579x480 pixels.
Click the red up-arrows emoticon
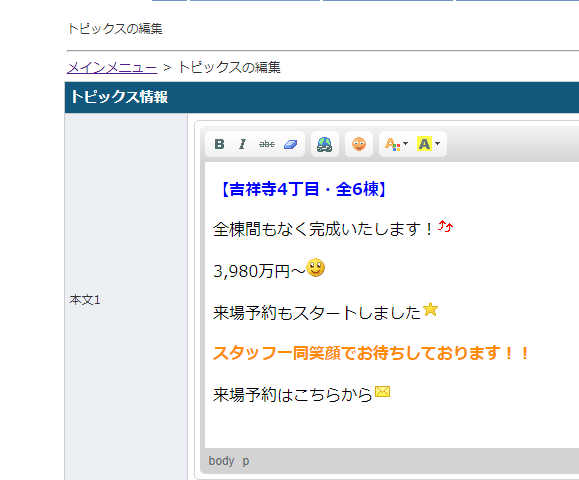point(445,226)
